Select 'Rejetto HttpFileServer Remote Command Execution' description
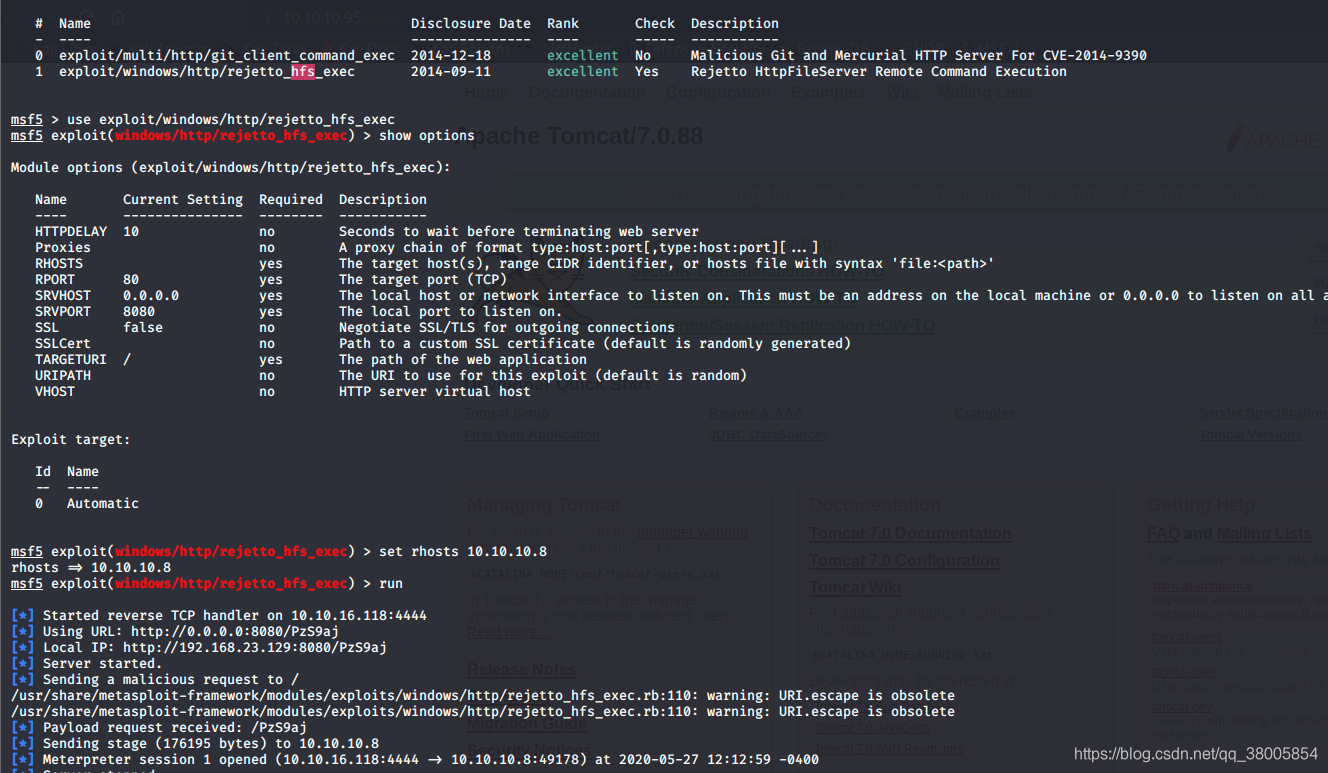The width and height of the screenshot is (1328, 773). pyautogui.click(x=879, y=71)
